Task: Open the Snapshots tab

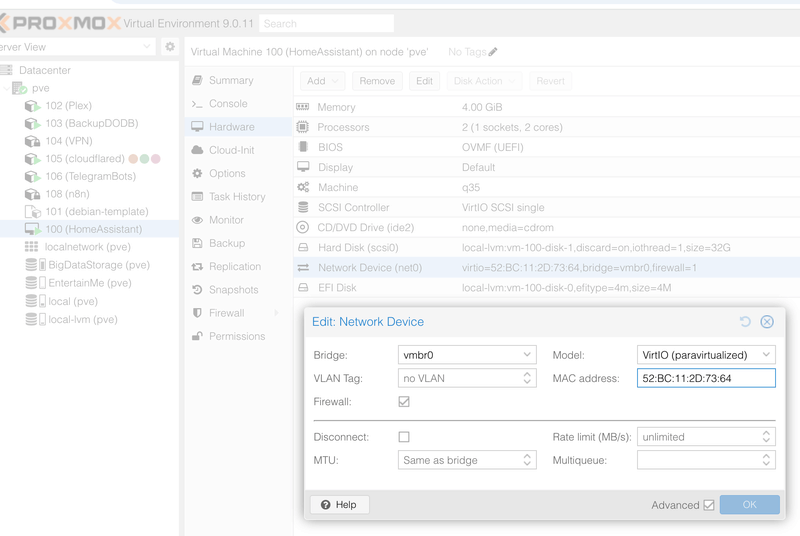Action: click(238, 290)
